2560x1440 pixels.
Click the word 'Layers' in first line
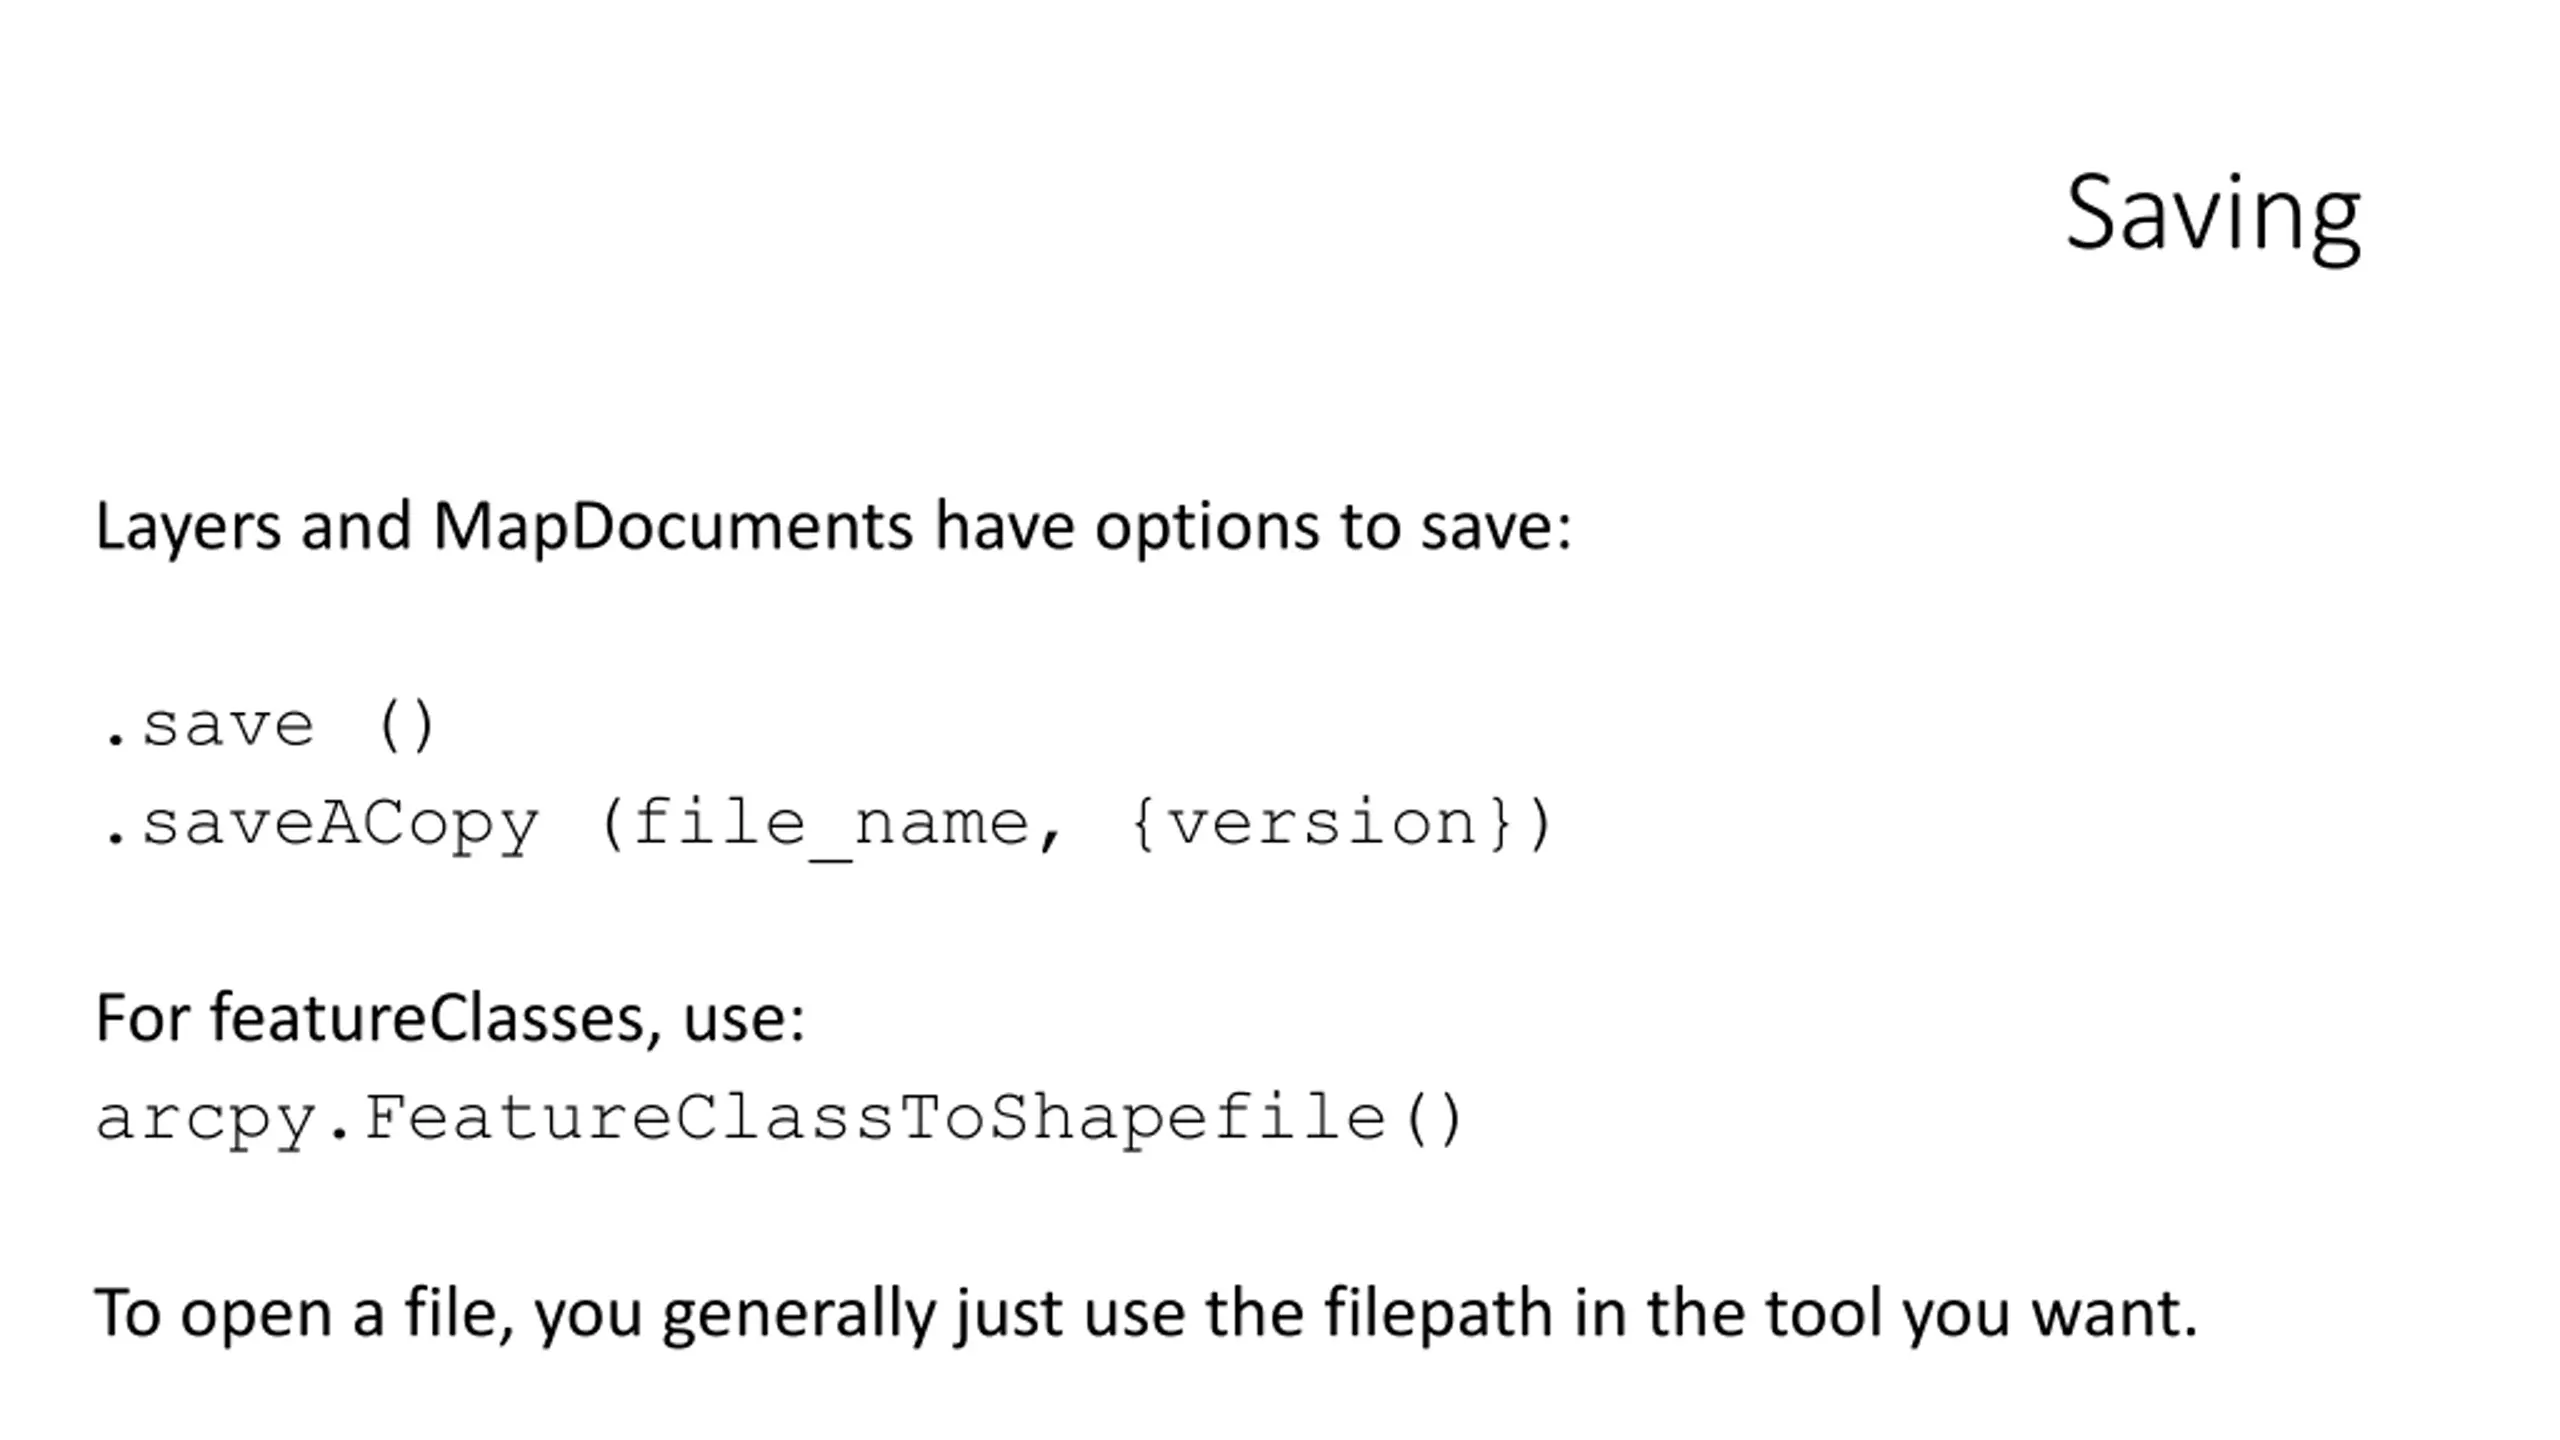[x=188, y=529]
